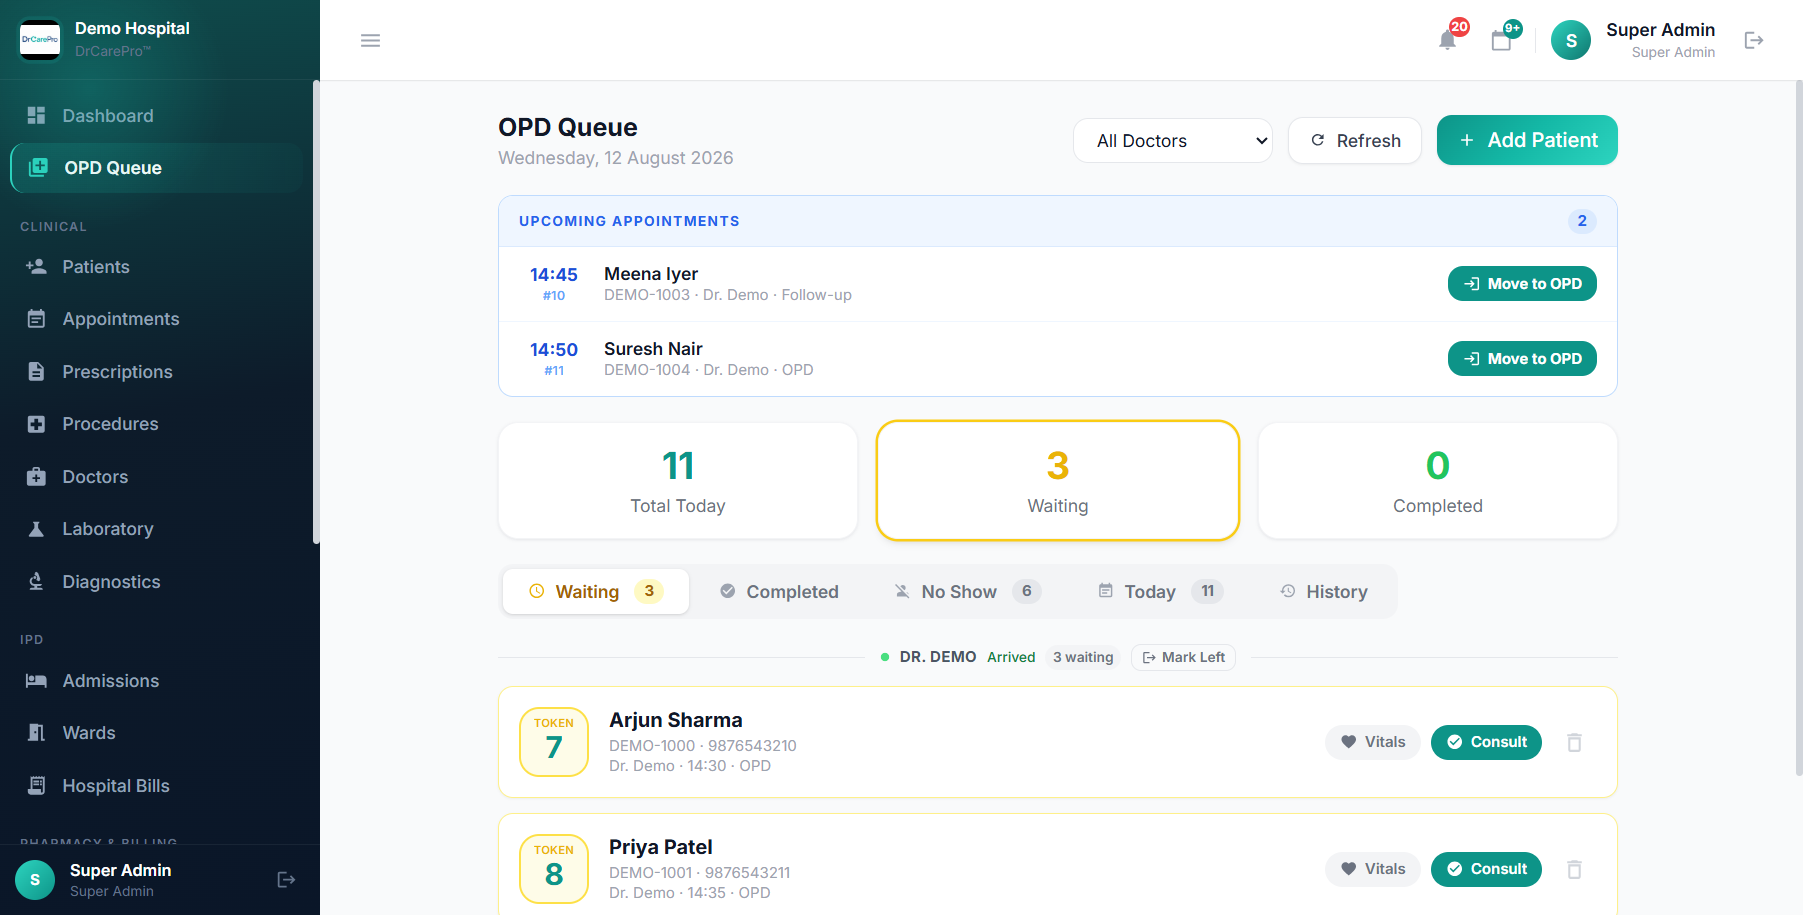The height and width of the screenshot is (915, 1803).
Task: Open Admissions under IPD
Action: click(x=156, y=681)
